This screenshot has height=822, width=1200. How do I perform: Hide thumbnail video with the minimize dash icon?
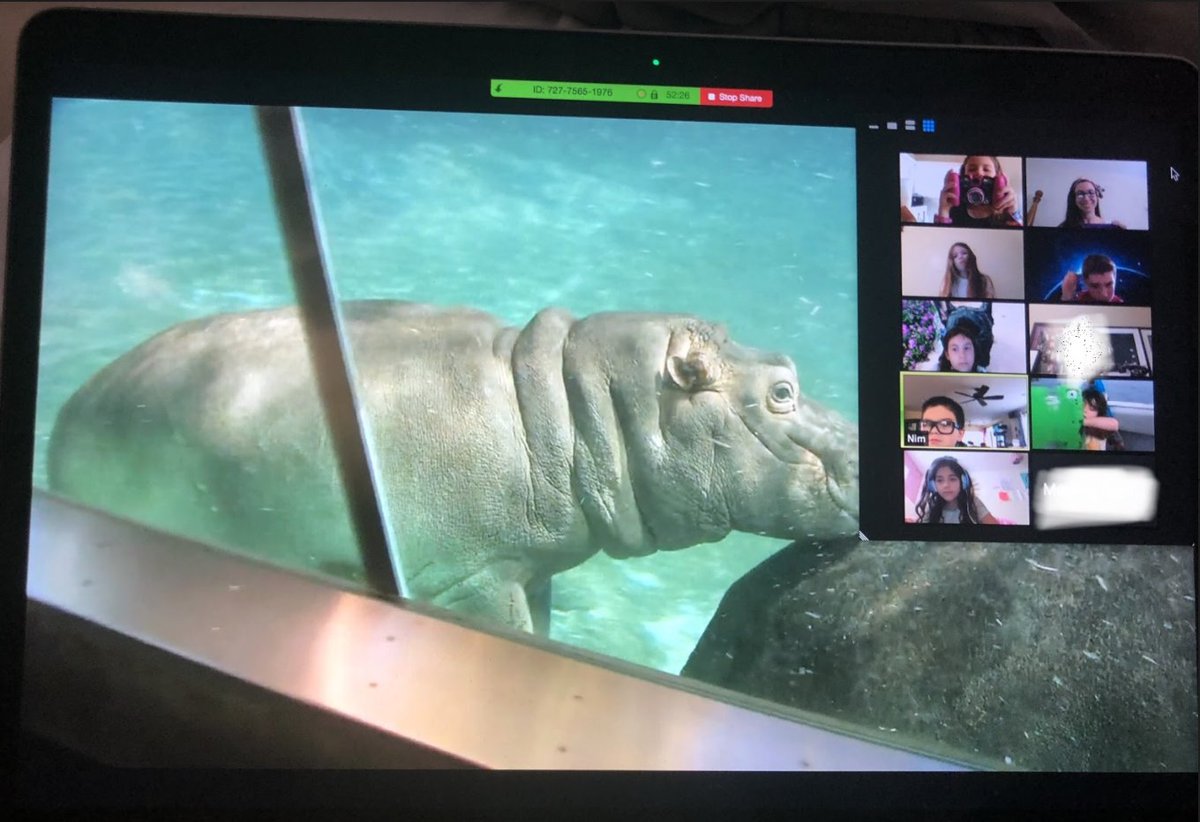click(873, 127)
